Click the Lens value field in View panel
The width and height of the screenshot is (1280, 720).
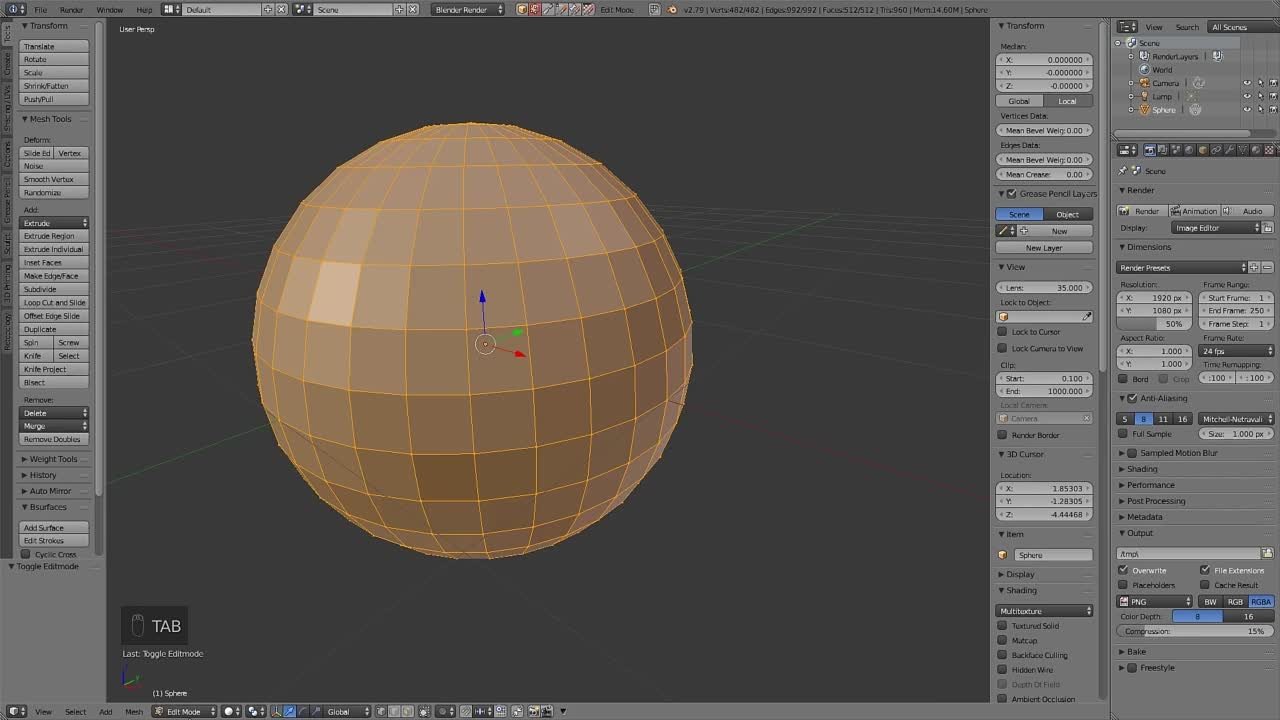[x=1044, y=287]
